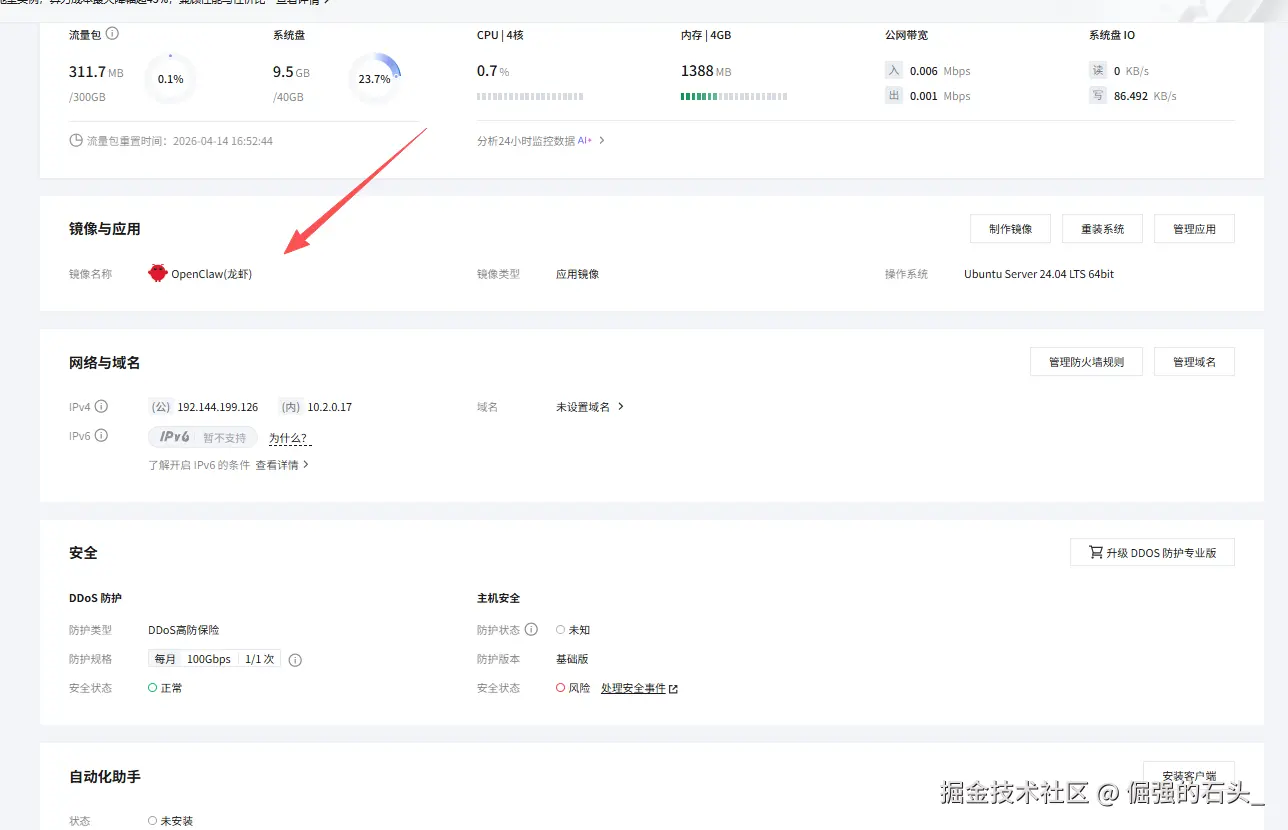The height and width of the screenshot is (830, 1288).
Task: Select public IP 192.144.199.126
Action: (x=218, y=407)
